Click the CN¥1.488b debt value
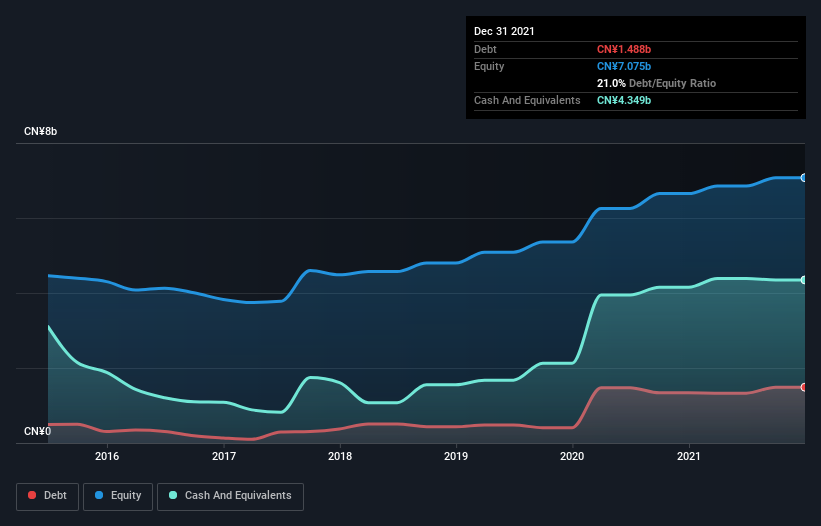The height and width of the screenshot is (526, 821). tap(624, 49)
